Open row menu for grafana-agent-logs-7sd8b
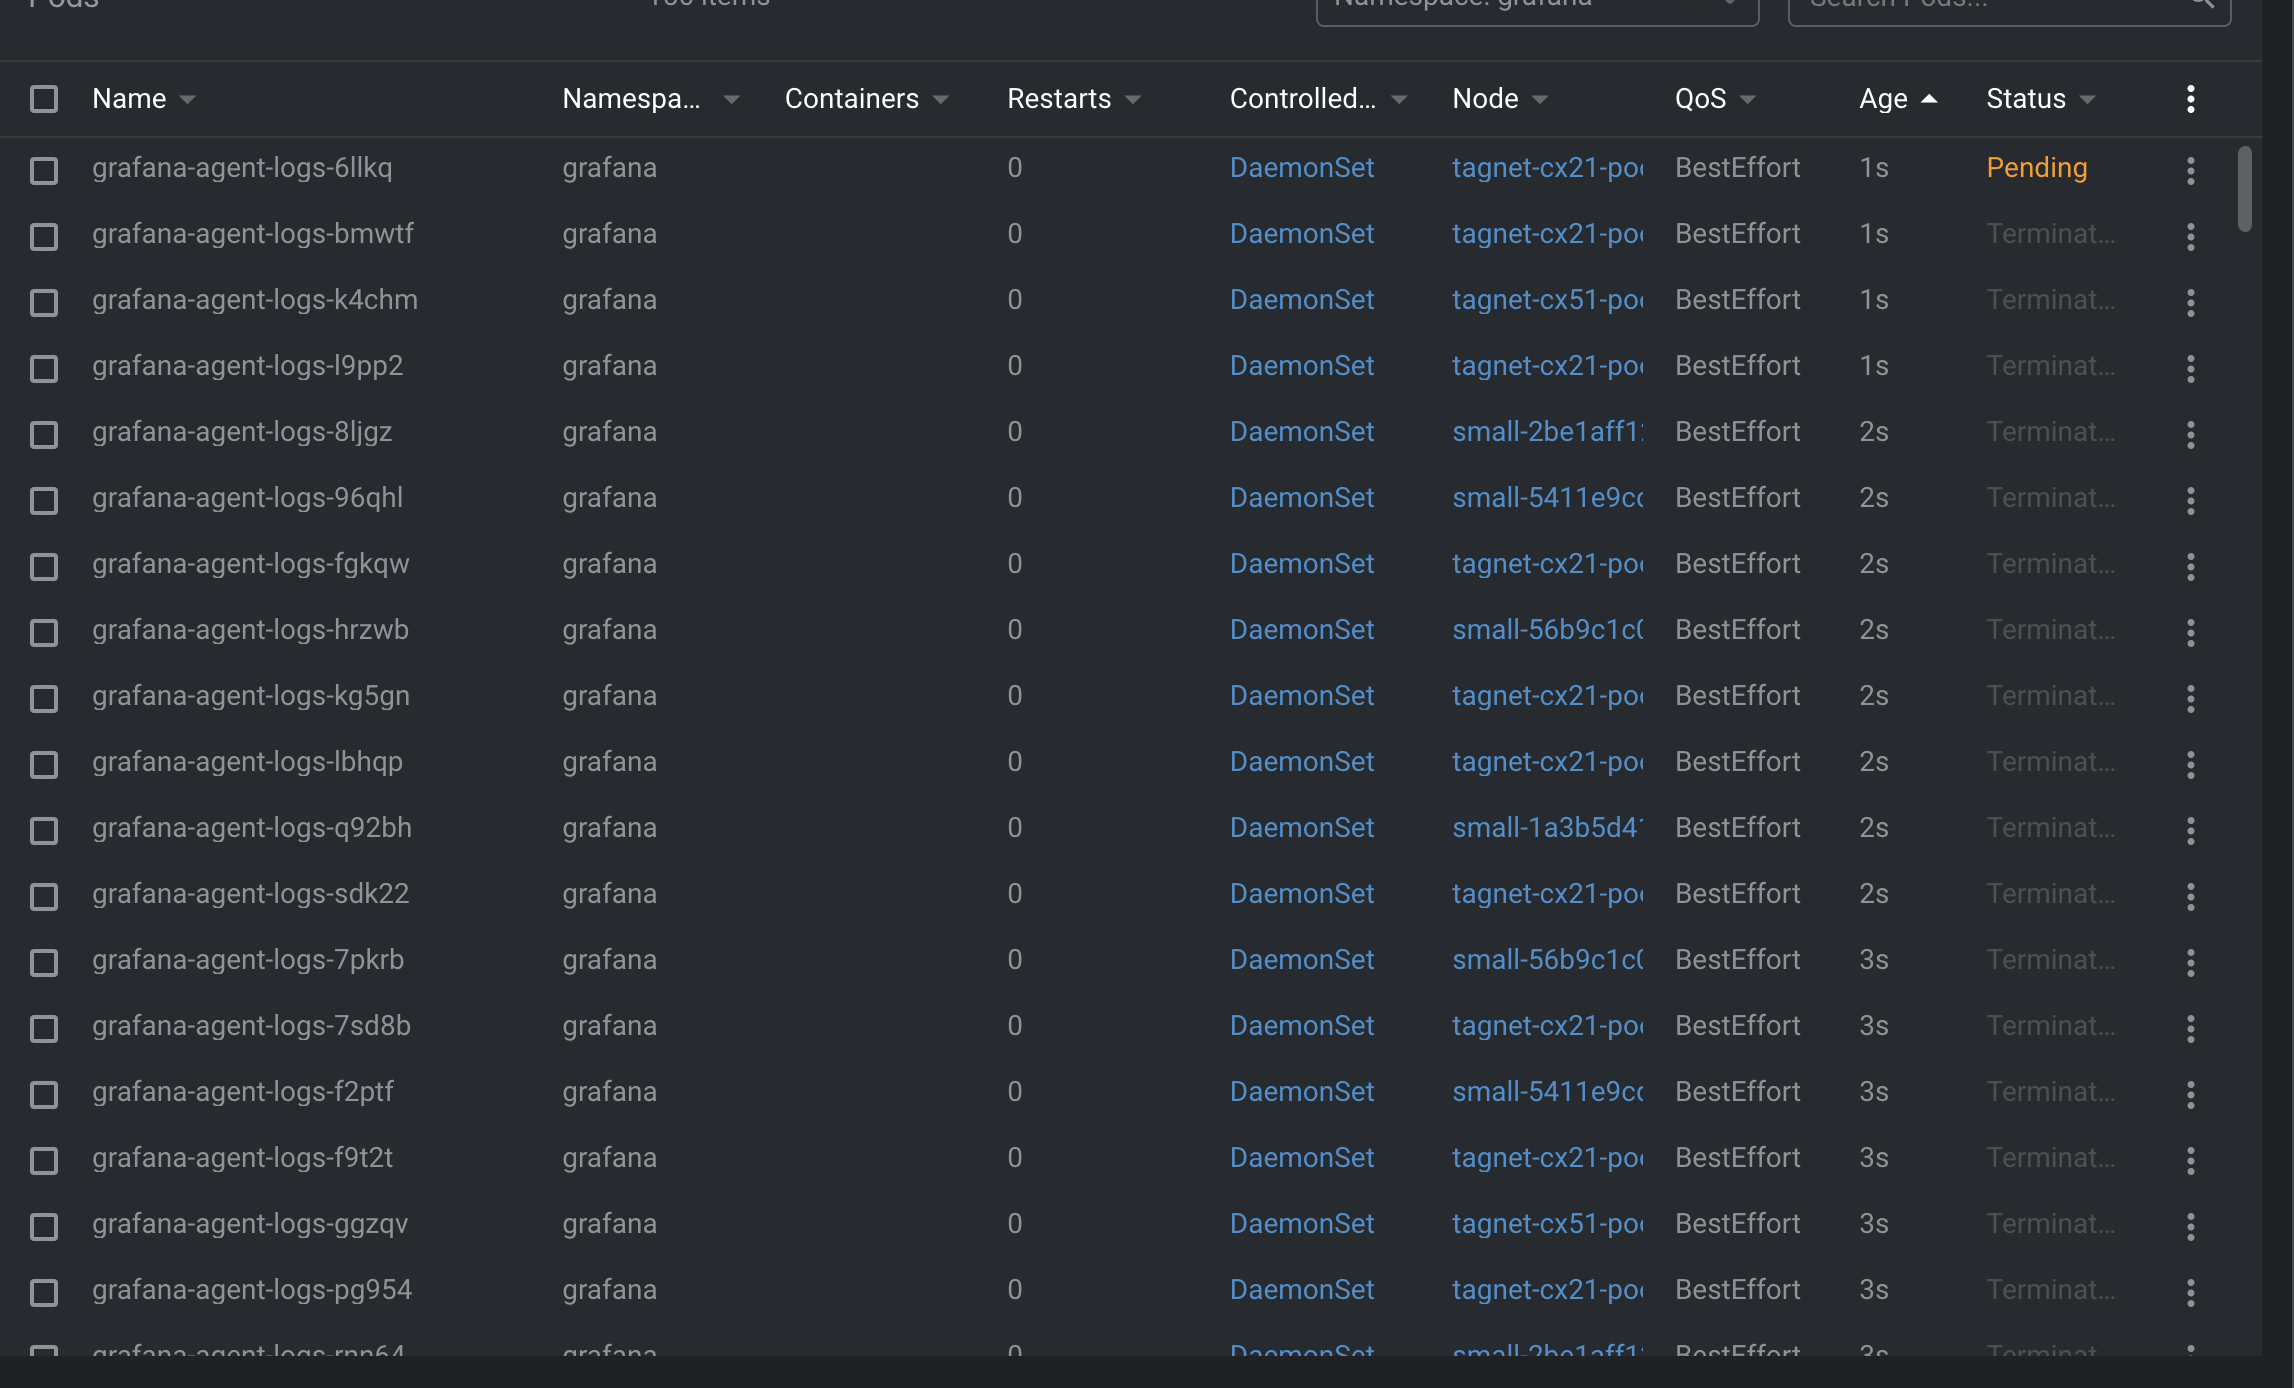Screen dimensions: 2294x1388 pyautogui.click(x=2190, y=1027)
